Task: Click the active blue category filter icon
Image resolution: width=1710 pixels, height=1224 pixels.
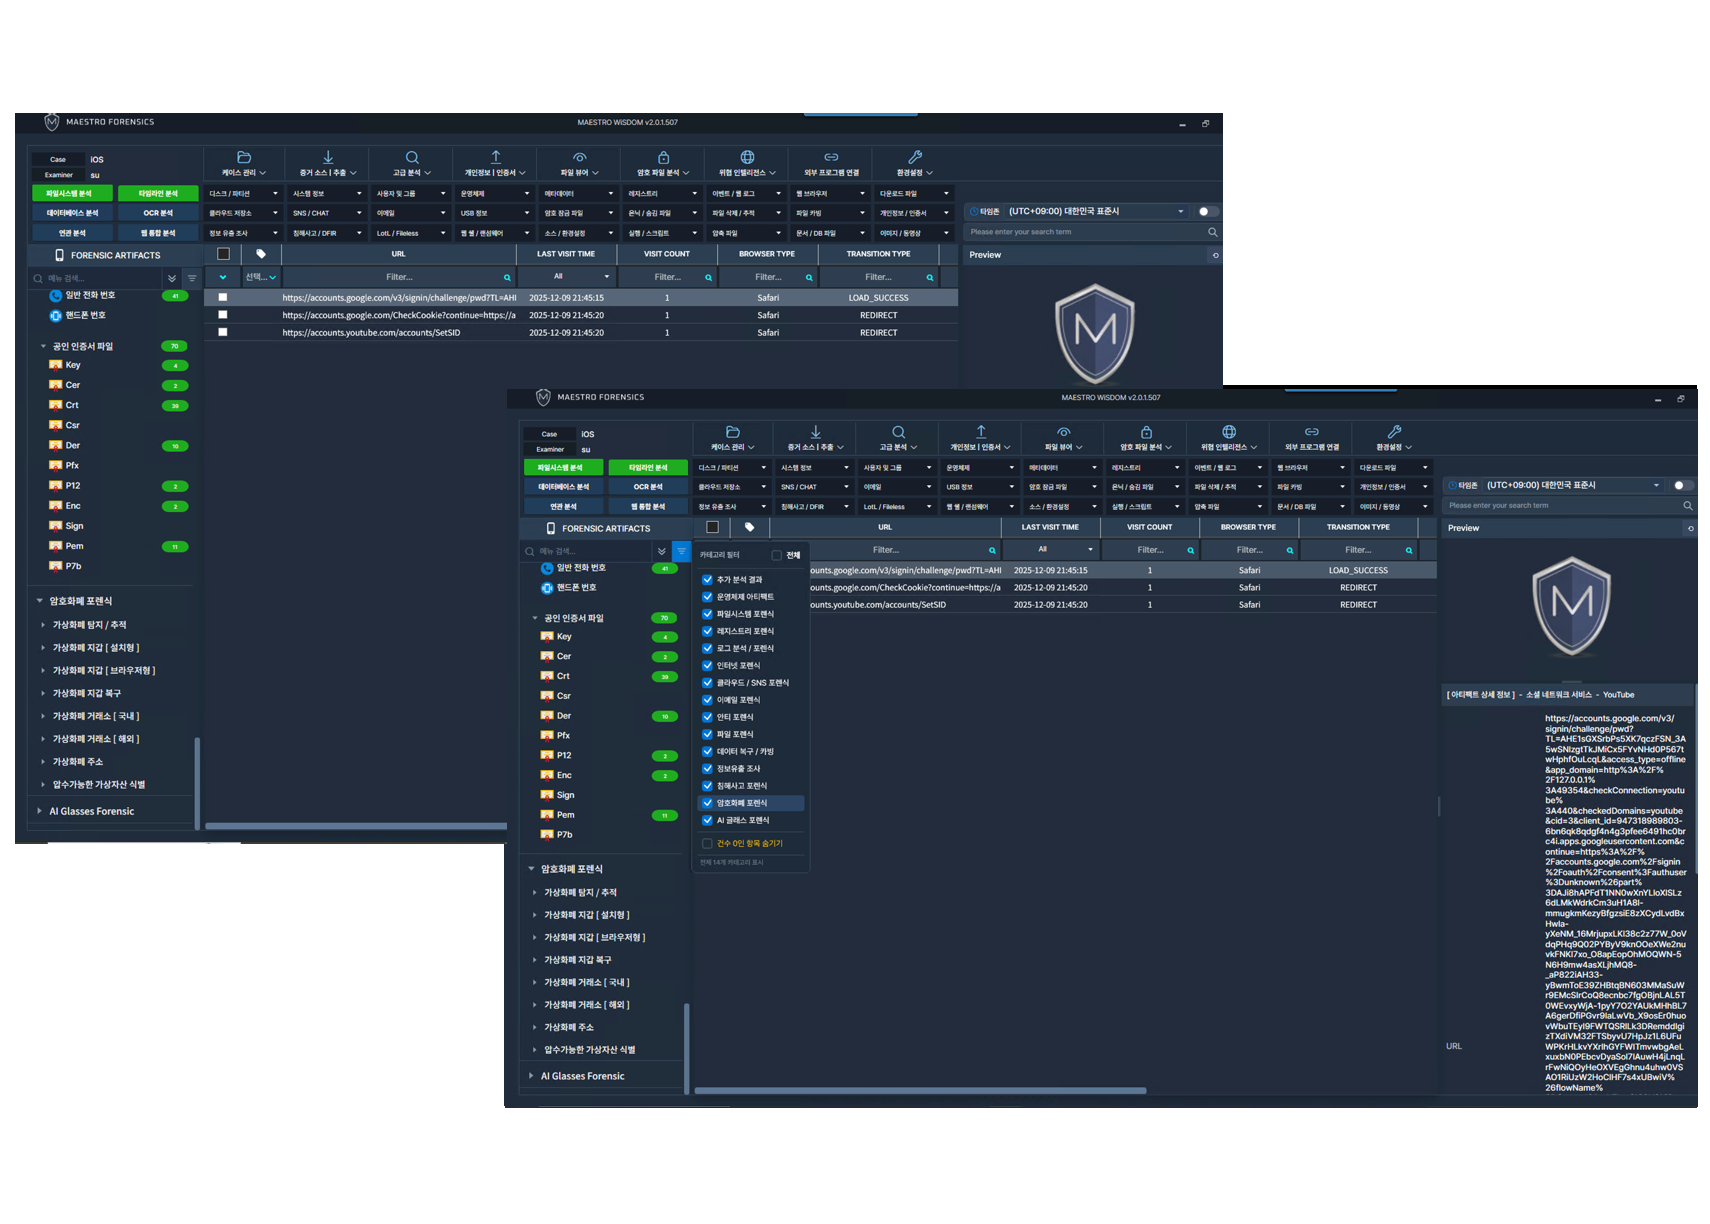Action: [681, 551]
